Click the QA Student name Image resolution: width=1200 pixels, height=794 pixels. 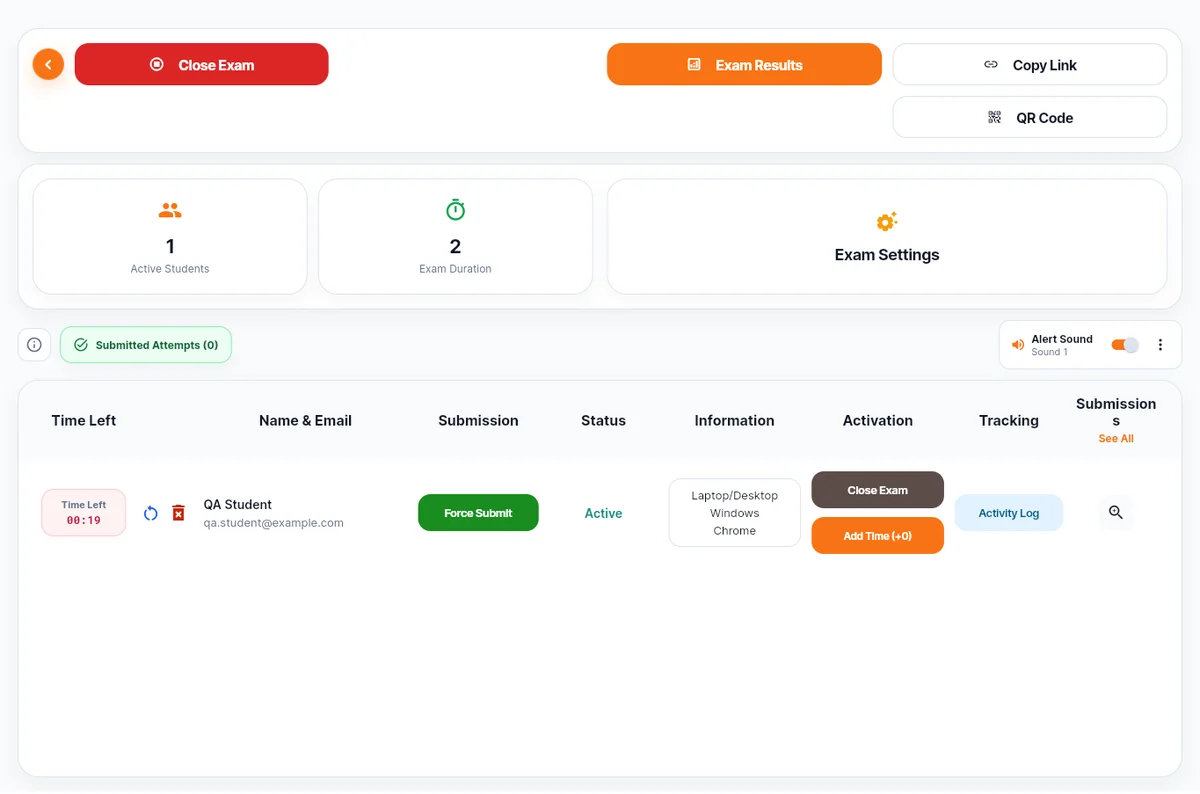pyautogui.click(x=238, y=505)
